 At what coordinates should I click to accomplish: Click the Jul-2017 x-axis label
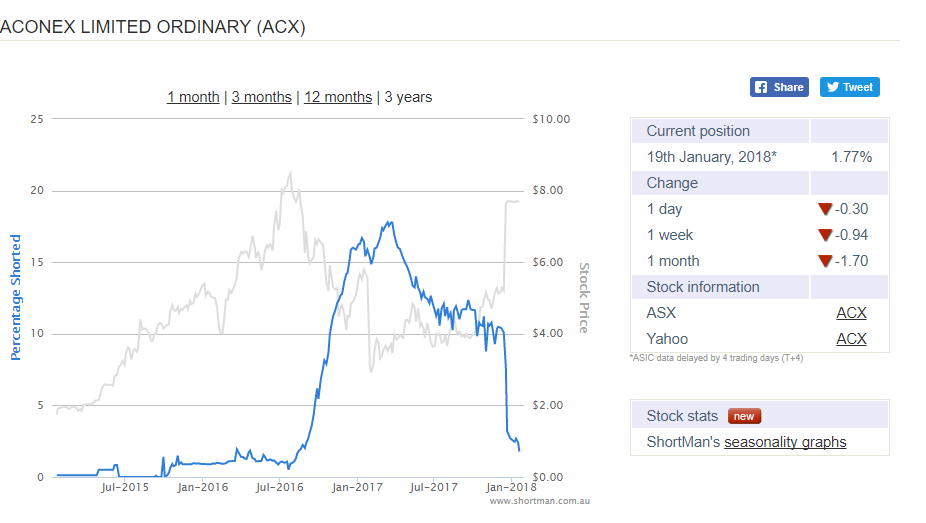pyautogui.click(x=433, y=488)
